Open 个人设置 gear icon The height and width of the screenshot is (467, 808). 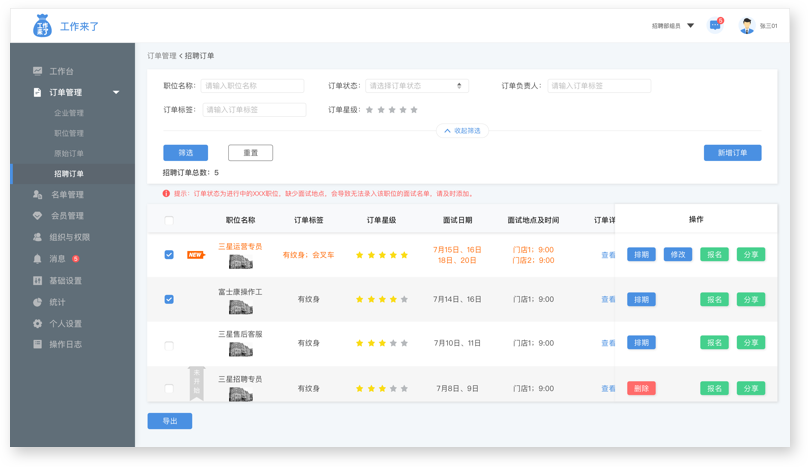pyautogui.click(x=38, y=324)
